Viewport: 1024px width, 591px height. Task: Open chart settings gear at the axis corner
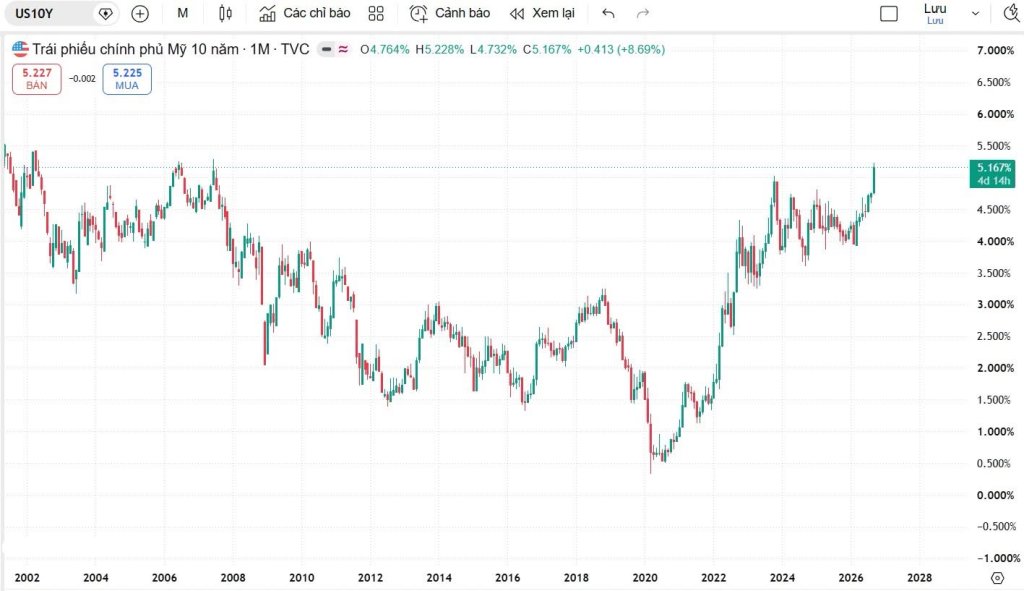(997, 578)
